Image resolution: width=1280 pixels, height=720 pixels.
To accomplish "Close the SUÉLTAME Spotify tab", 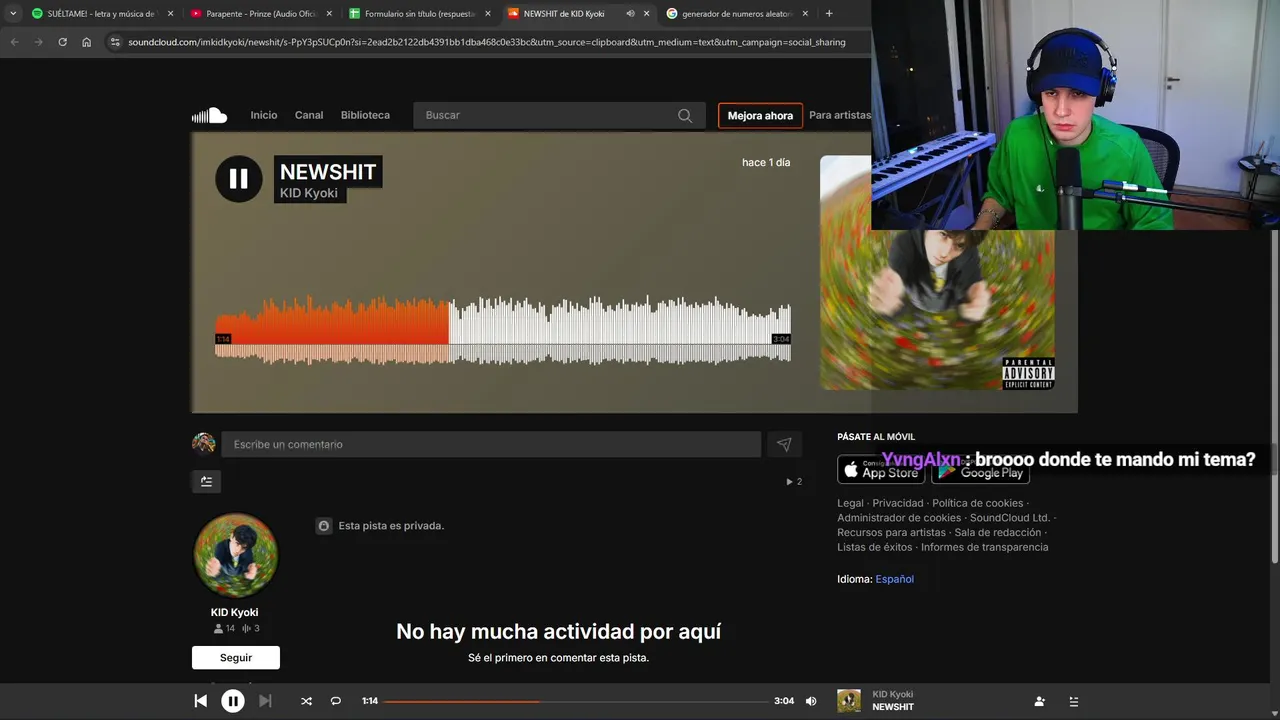I will coord(170,13).
